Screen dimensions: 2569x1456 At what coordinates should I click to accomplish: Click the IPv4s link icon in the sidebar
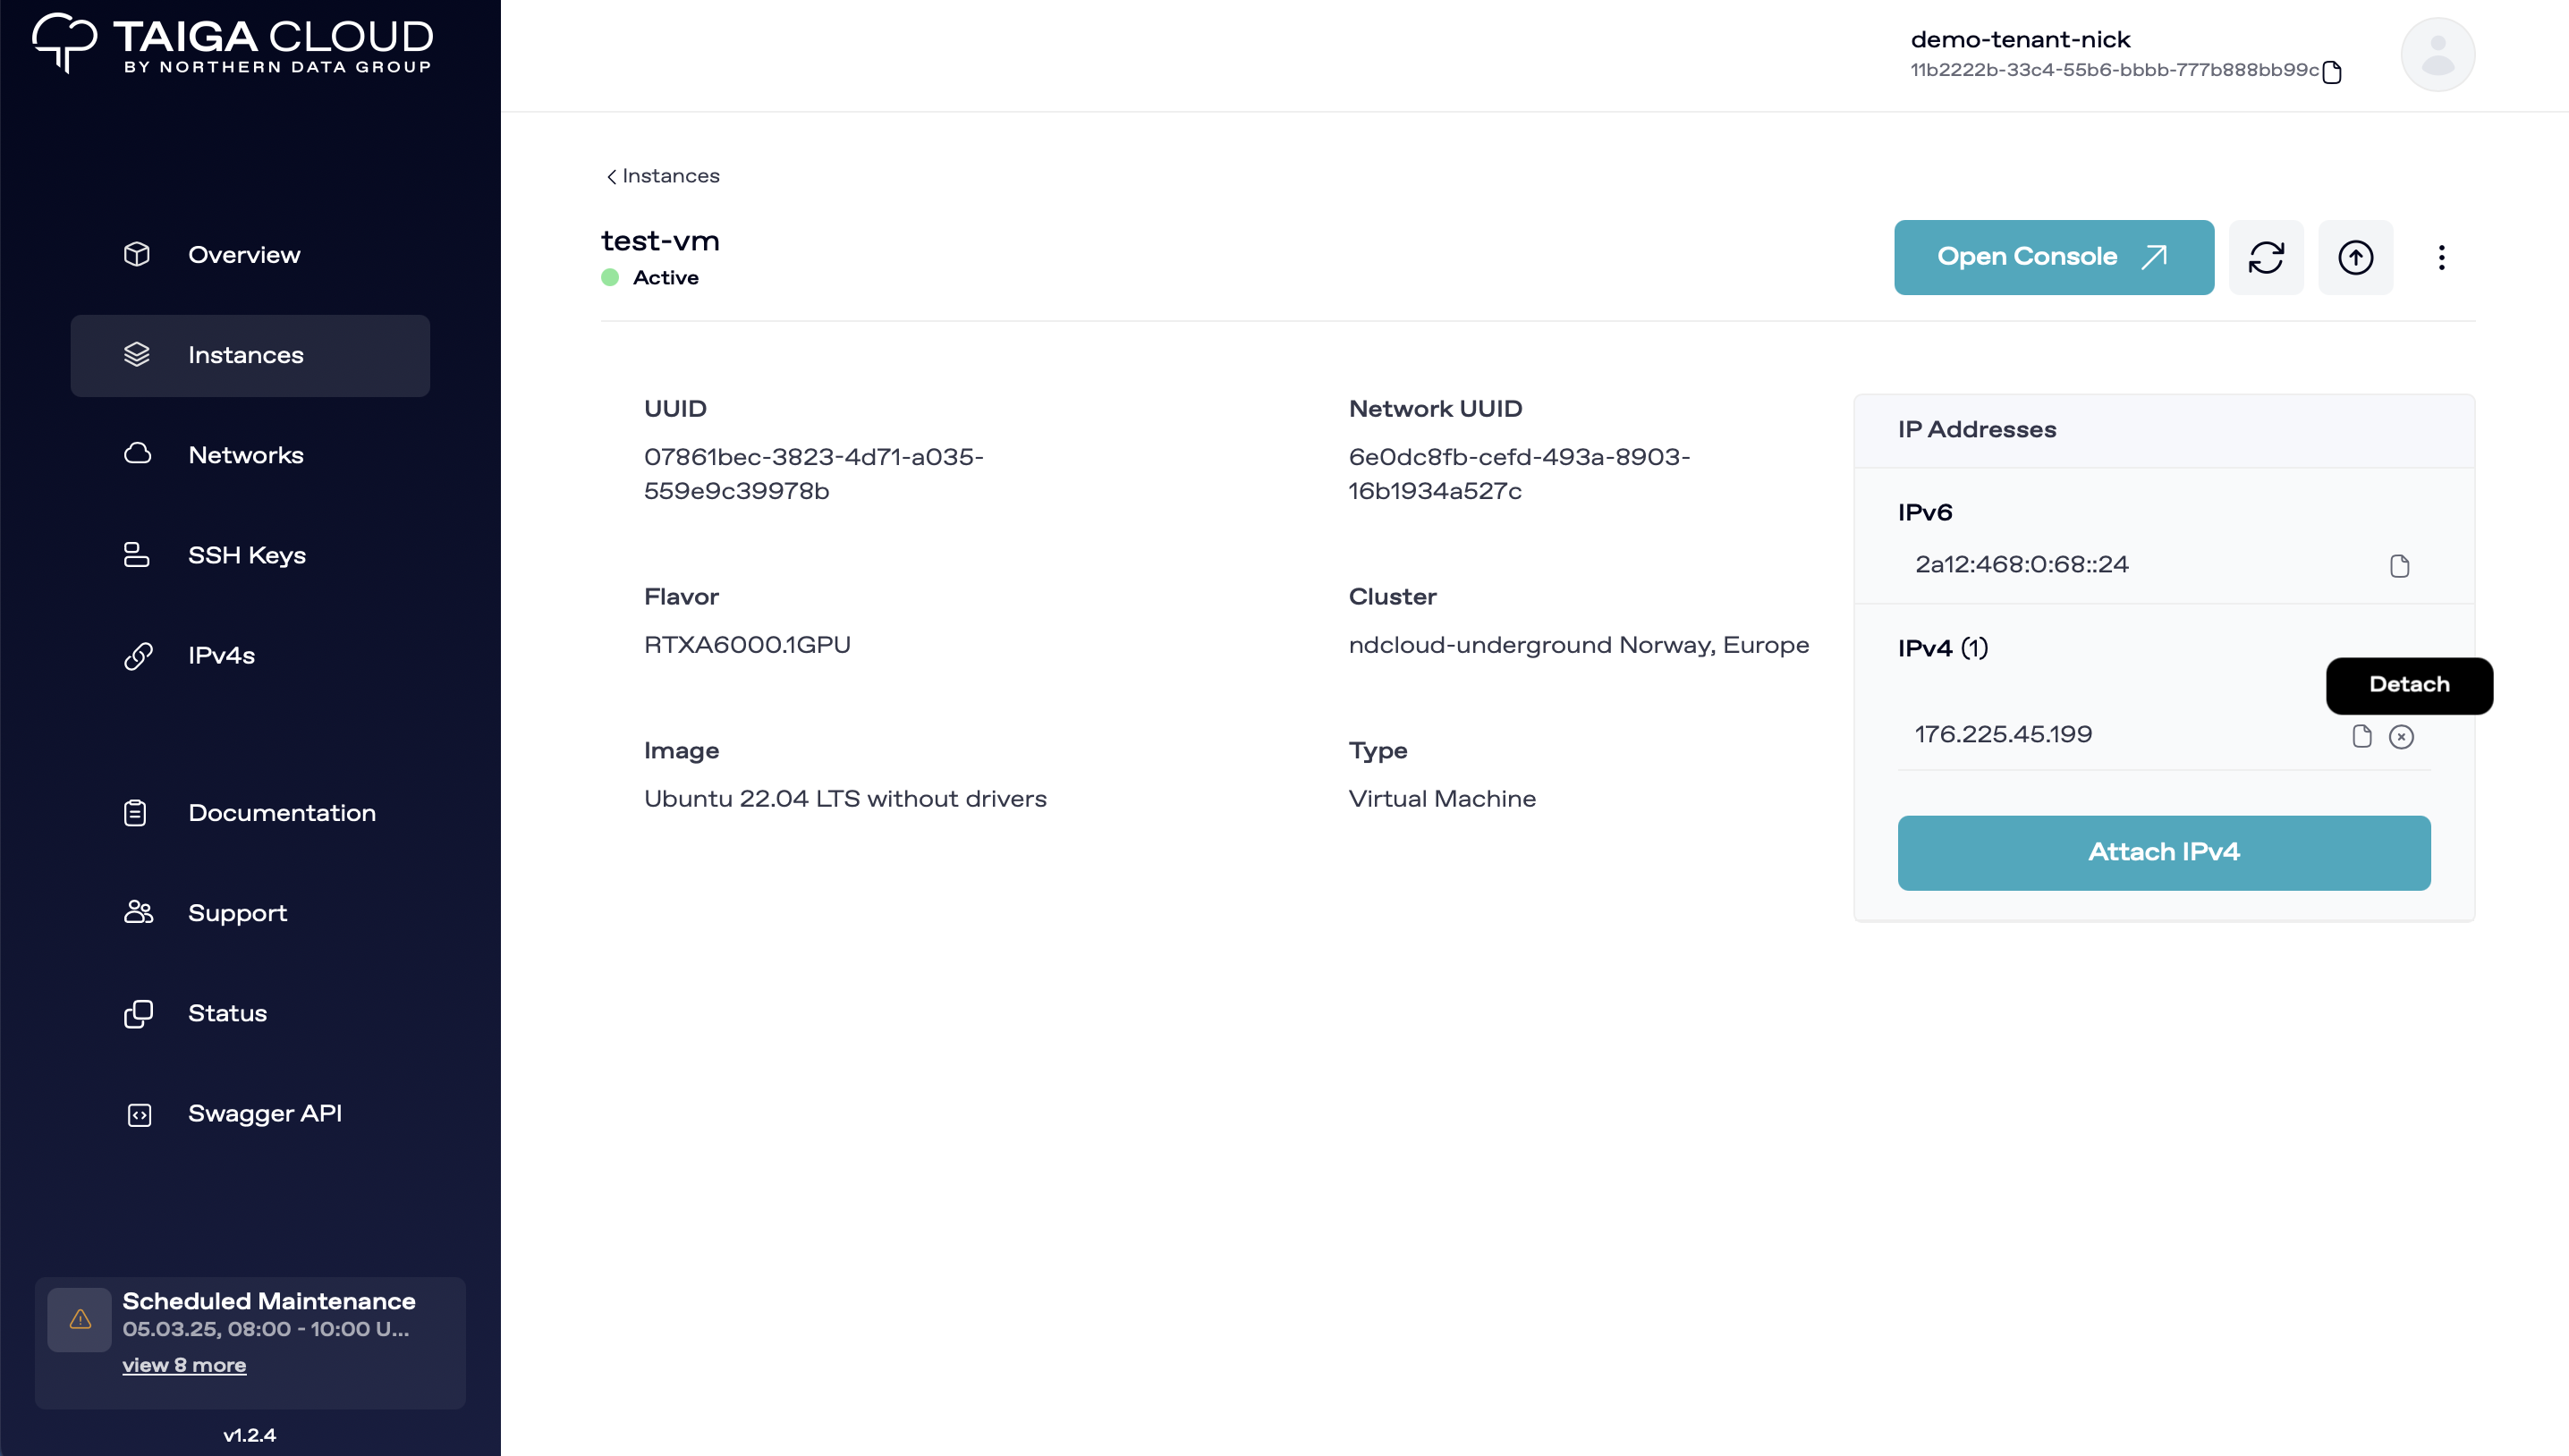coord(137,656)
